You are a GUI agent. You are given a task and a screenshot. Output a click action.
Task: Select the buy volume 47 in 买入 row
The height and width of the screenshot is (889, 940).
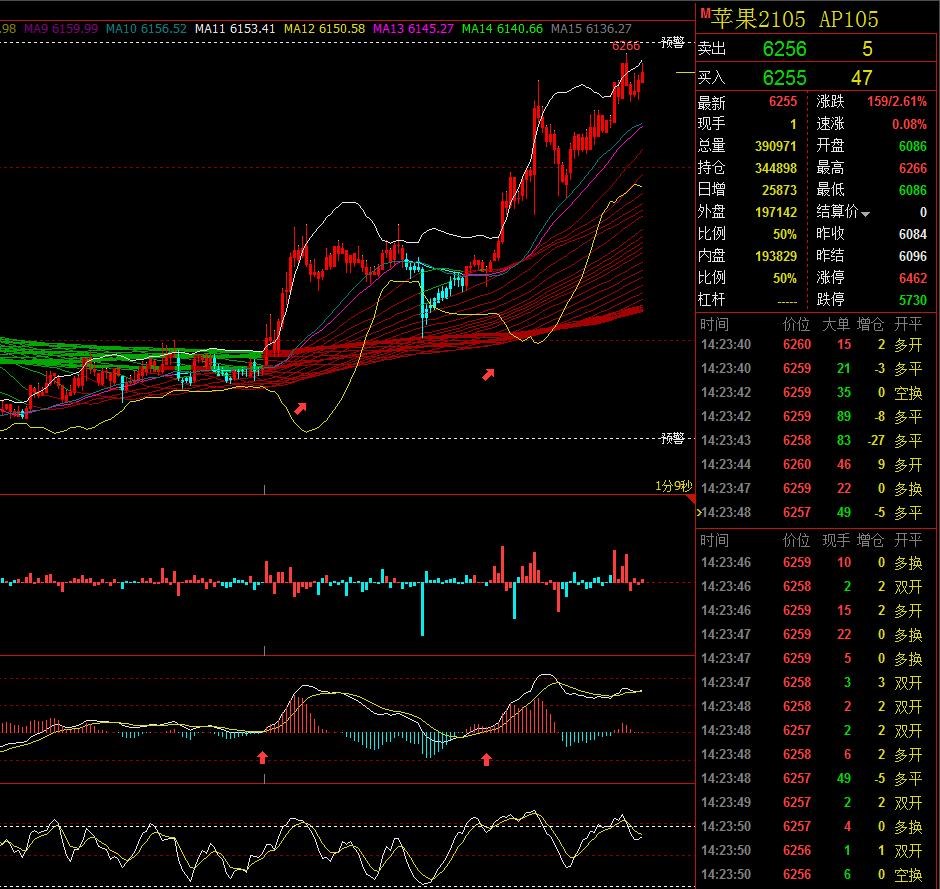861,77
